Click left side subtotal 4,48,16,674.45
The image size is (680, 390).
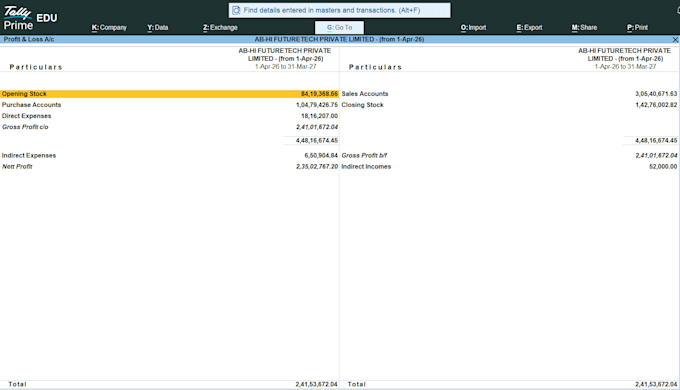(x=317, y=141)
